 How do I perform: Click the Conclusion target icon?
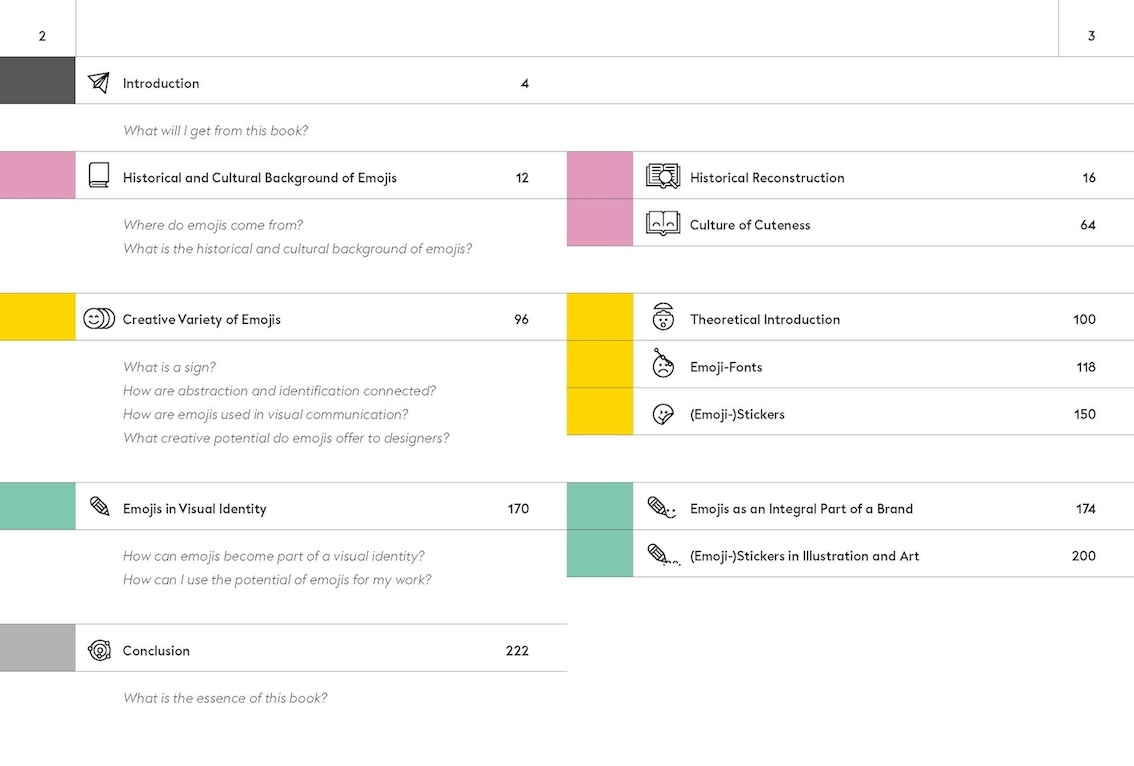click(x=99, y=650)
